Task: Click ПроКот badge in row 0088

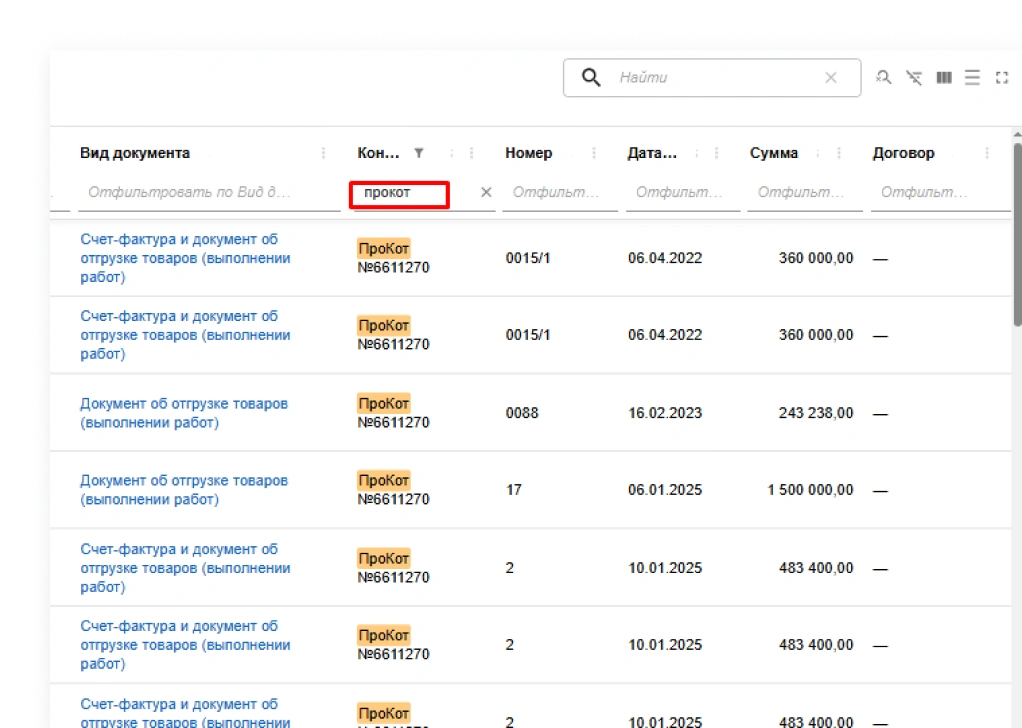Action: tap(384, 403)
